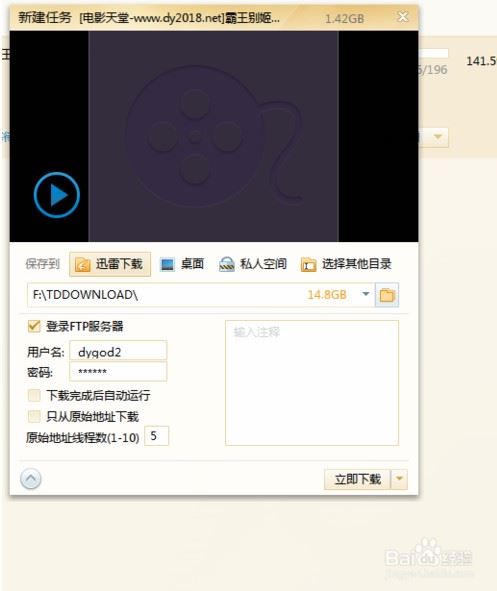This screenshot has width=497, height=591.
Task: Tick the 只从原始地址下载 checkbox
Action: click(x=34, y=416)
